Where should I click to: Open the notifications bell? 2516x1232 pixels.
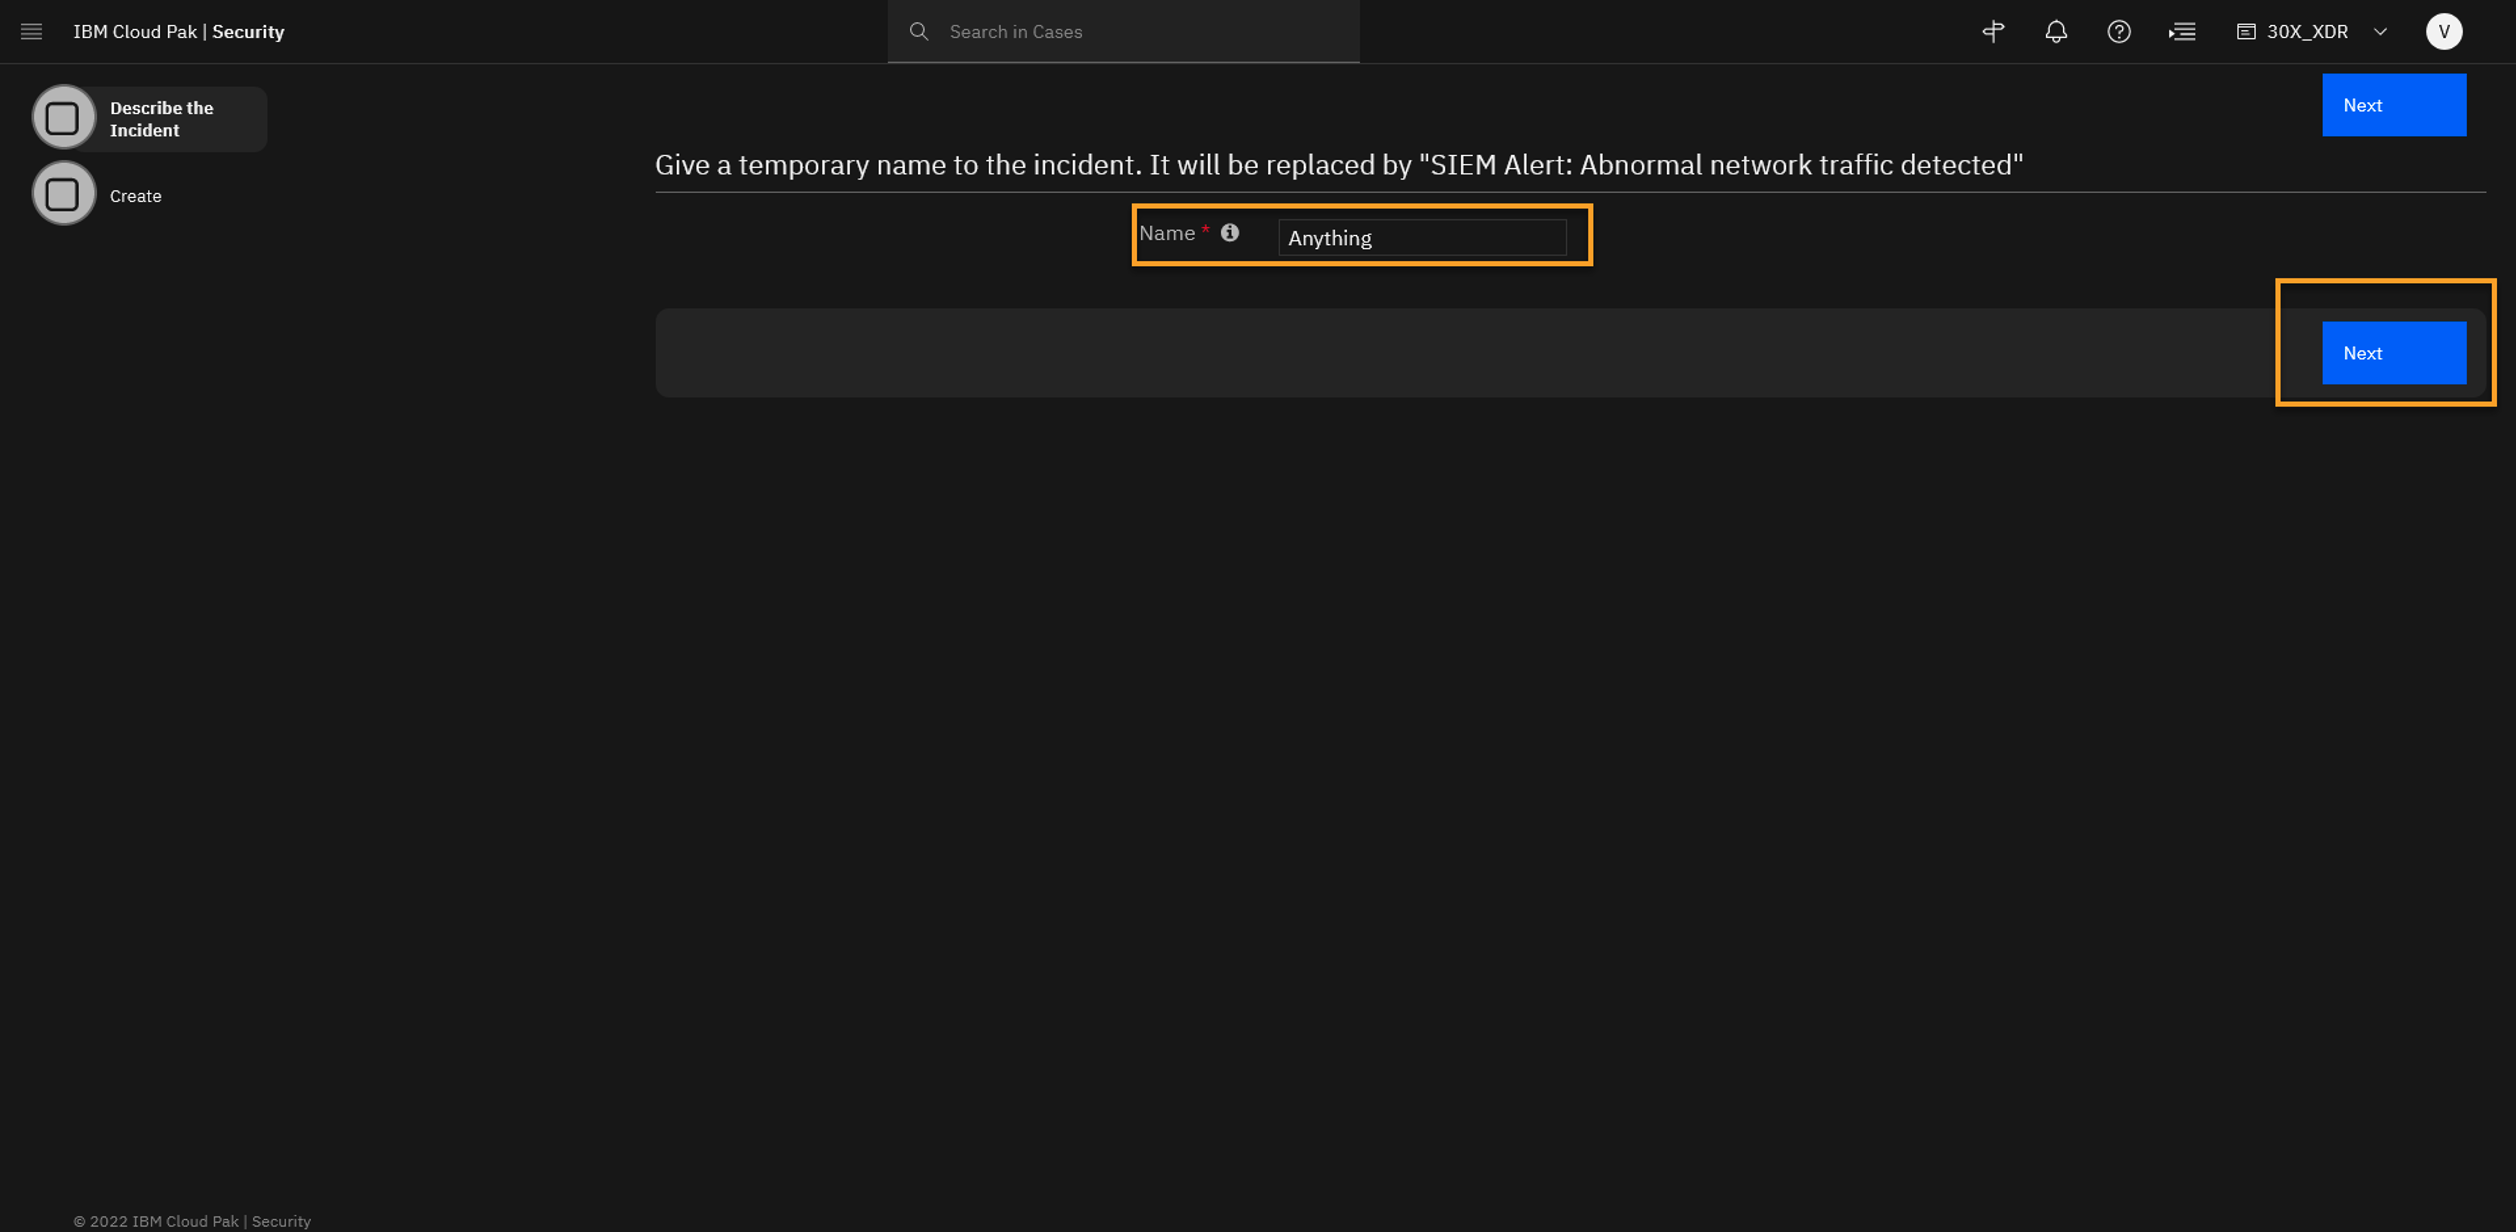coord(2055,31)
